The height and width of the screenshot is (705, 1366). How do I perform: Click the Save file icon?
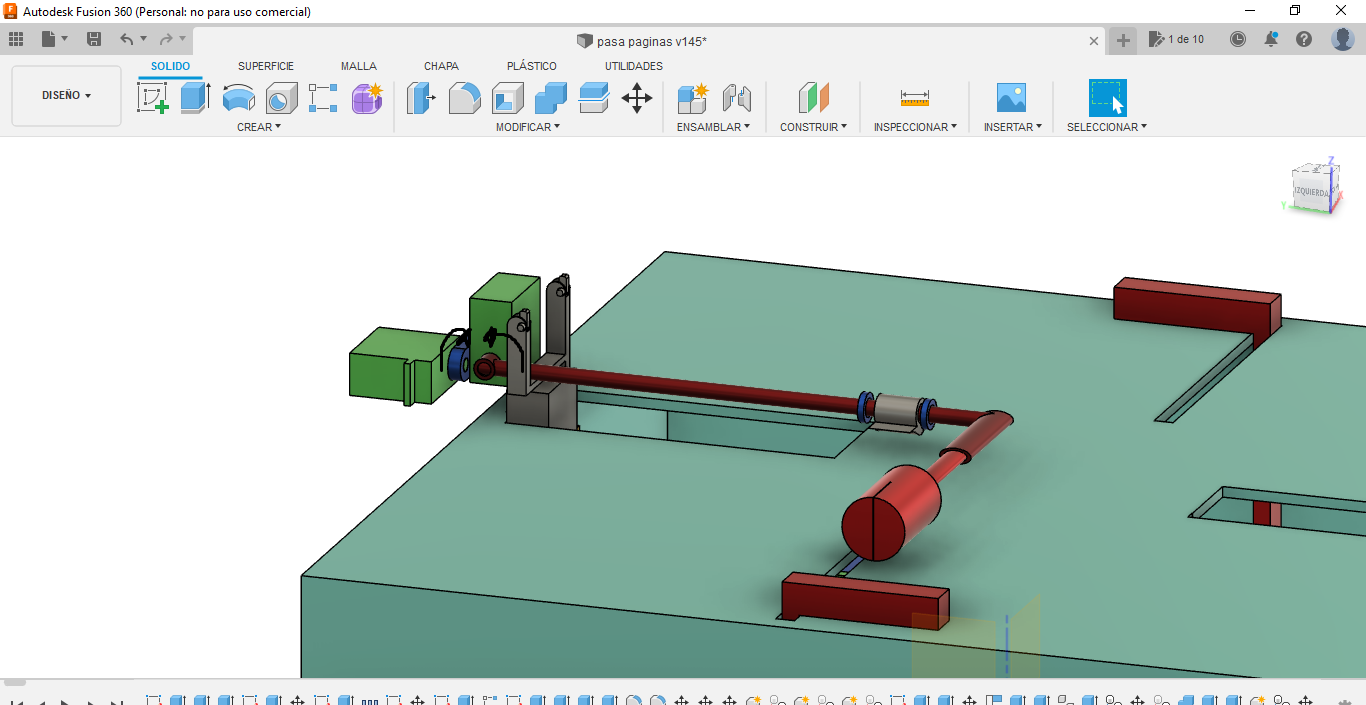[94, 39]
